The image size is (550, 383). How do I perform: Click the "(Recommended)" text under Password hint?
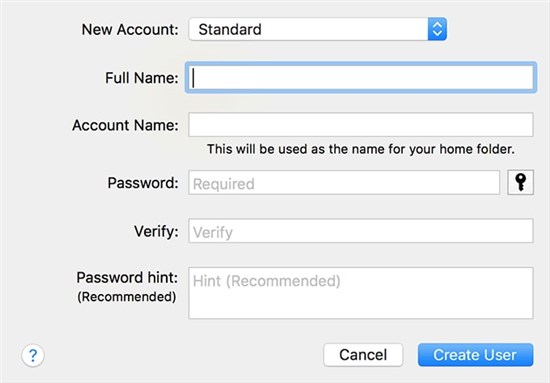(x=127, y=297)
